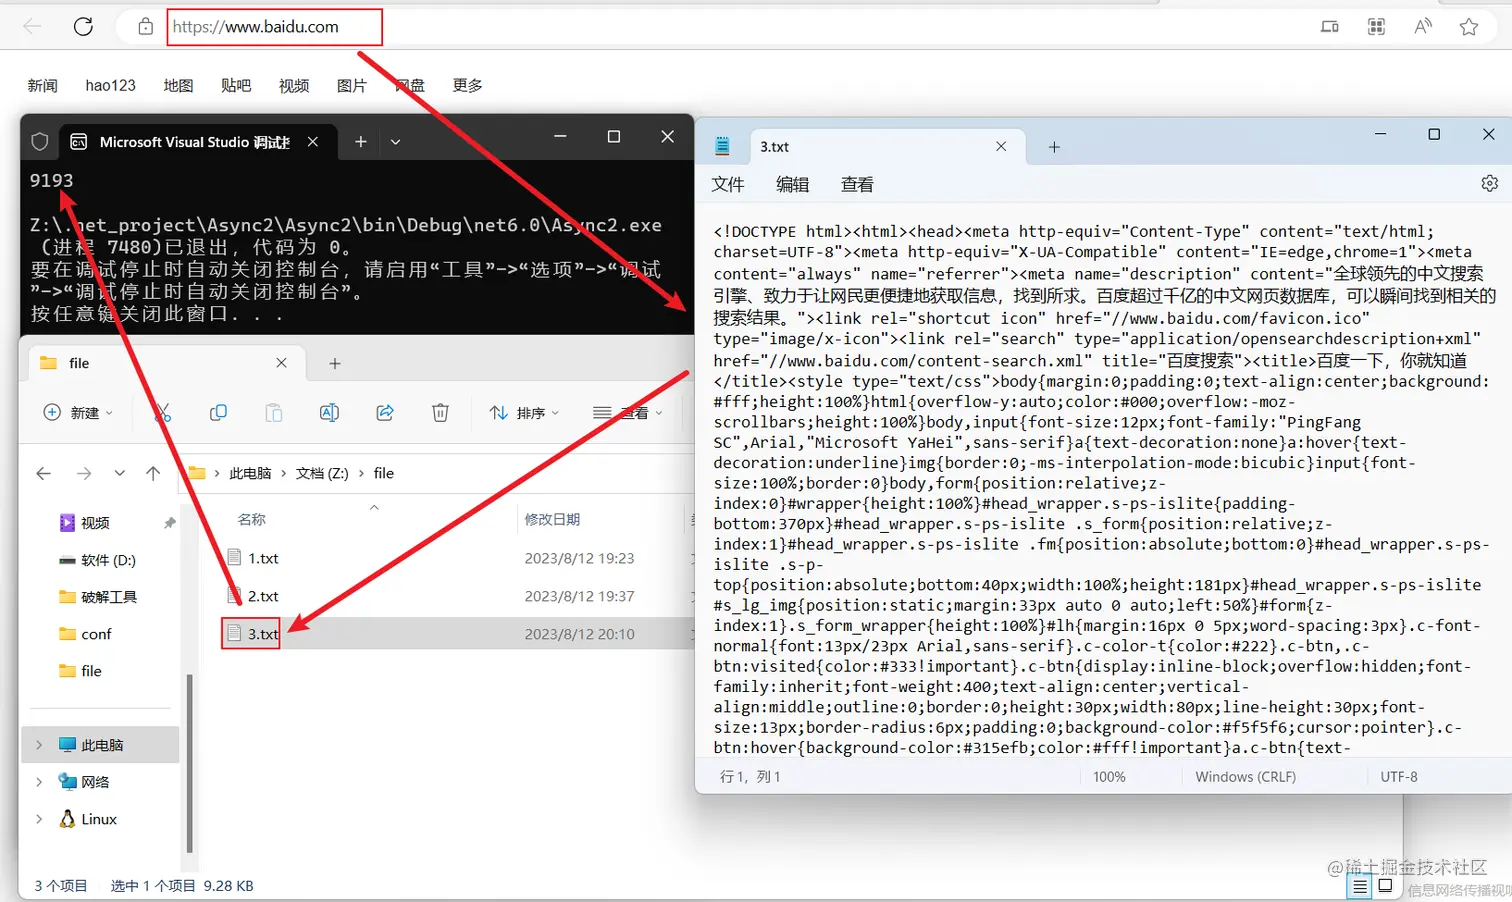Open conf folder in sidebar
1512x902 pixels.
coord(96,634)
